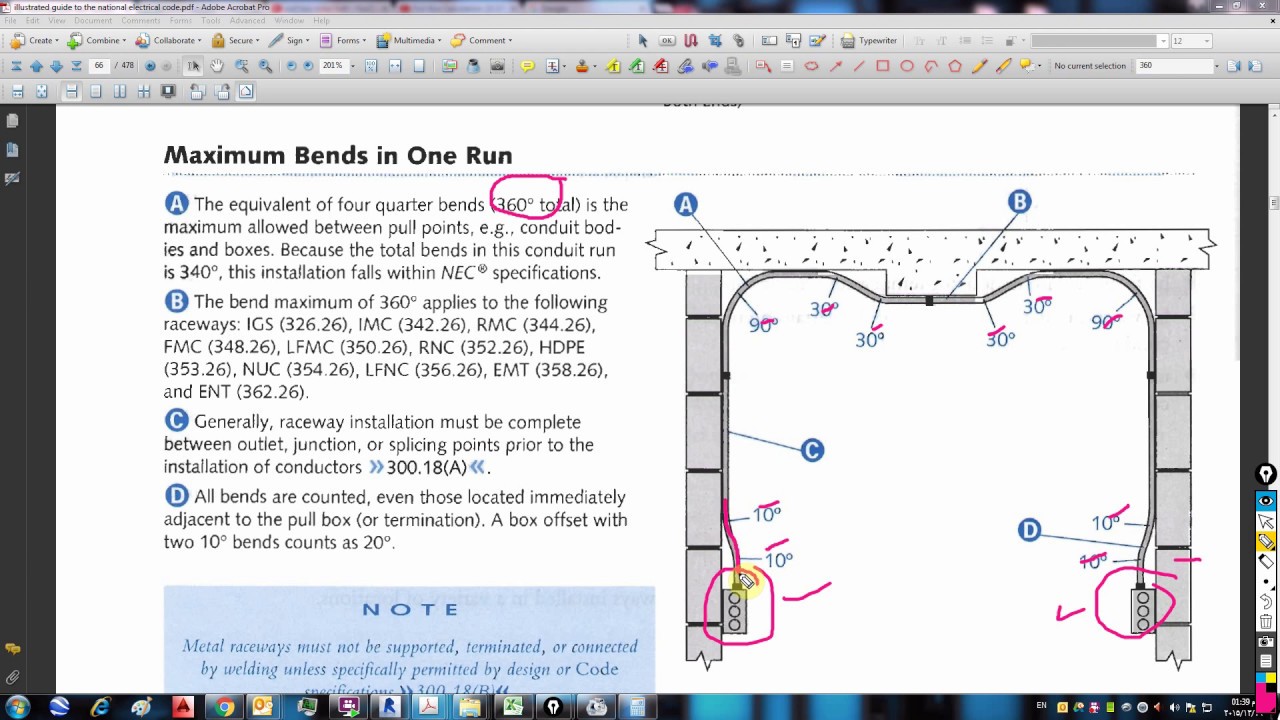This screenshot has height=720, width=1280.
Task: Enable Two-Up page layout
Action: click(120, 92)
